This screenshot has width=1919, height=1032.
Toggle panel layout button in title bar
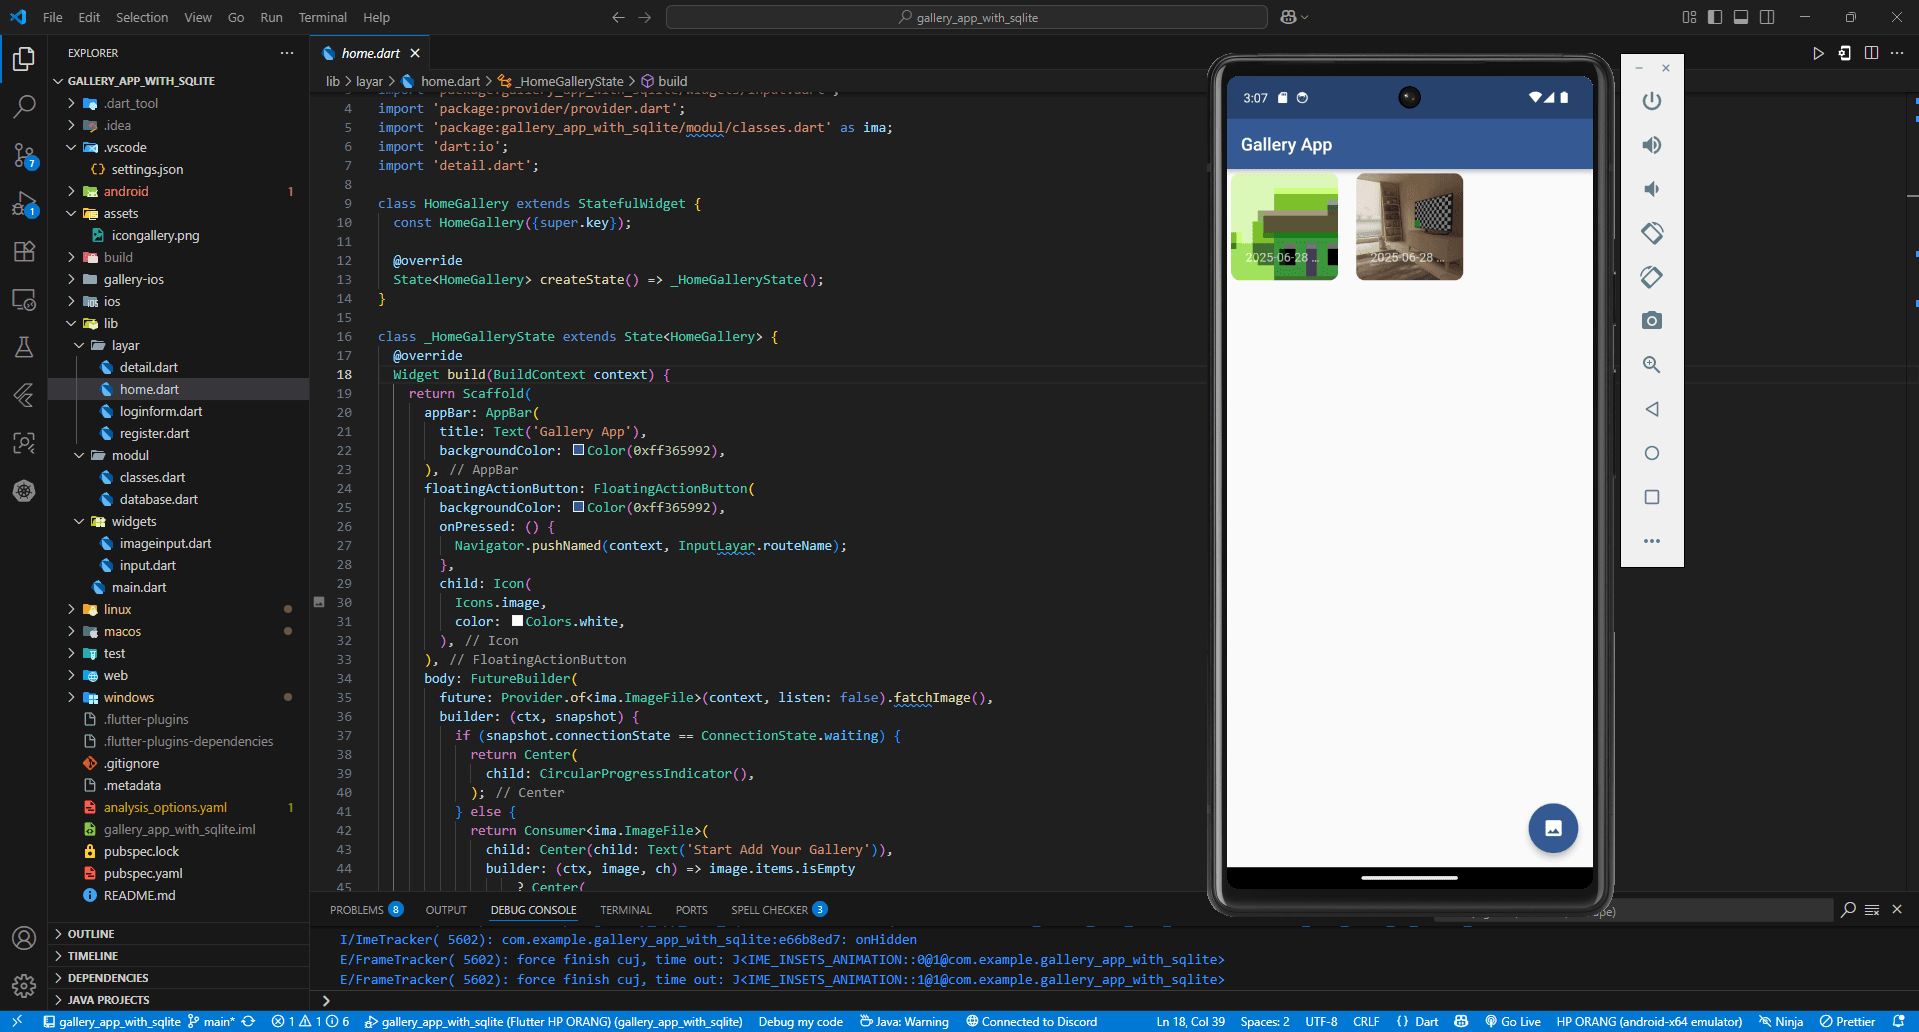pyautogui.click(x=1741, y=17)
